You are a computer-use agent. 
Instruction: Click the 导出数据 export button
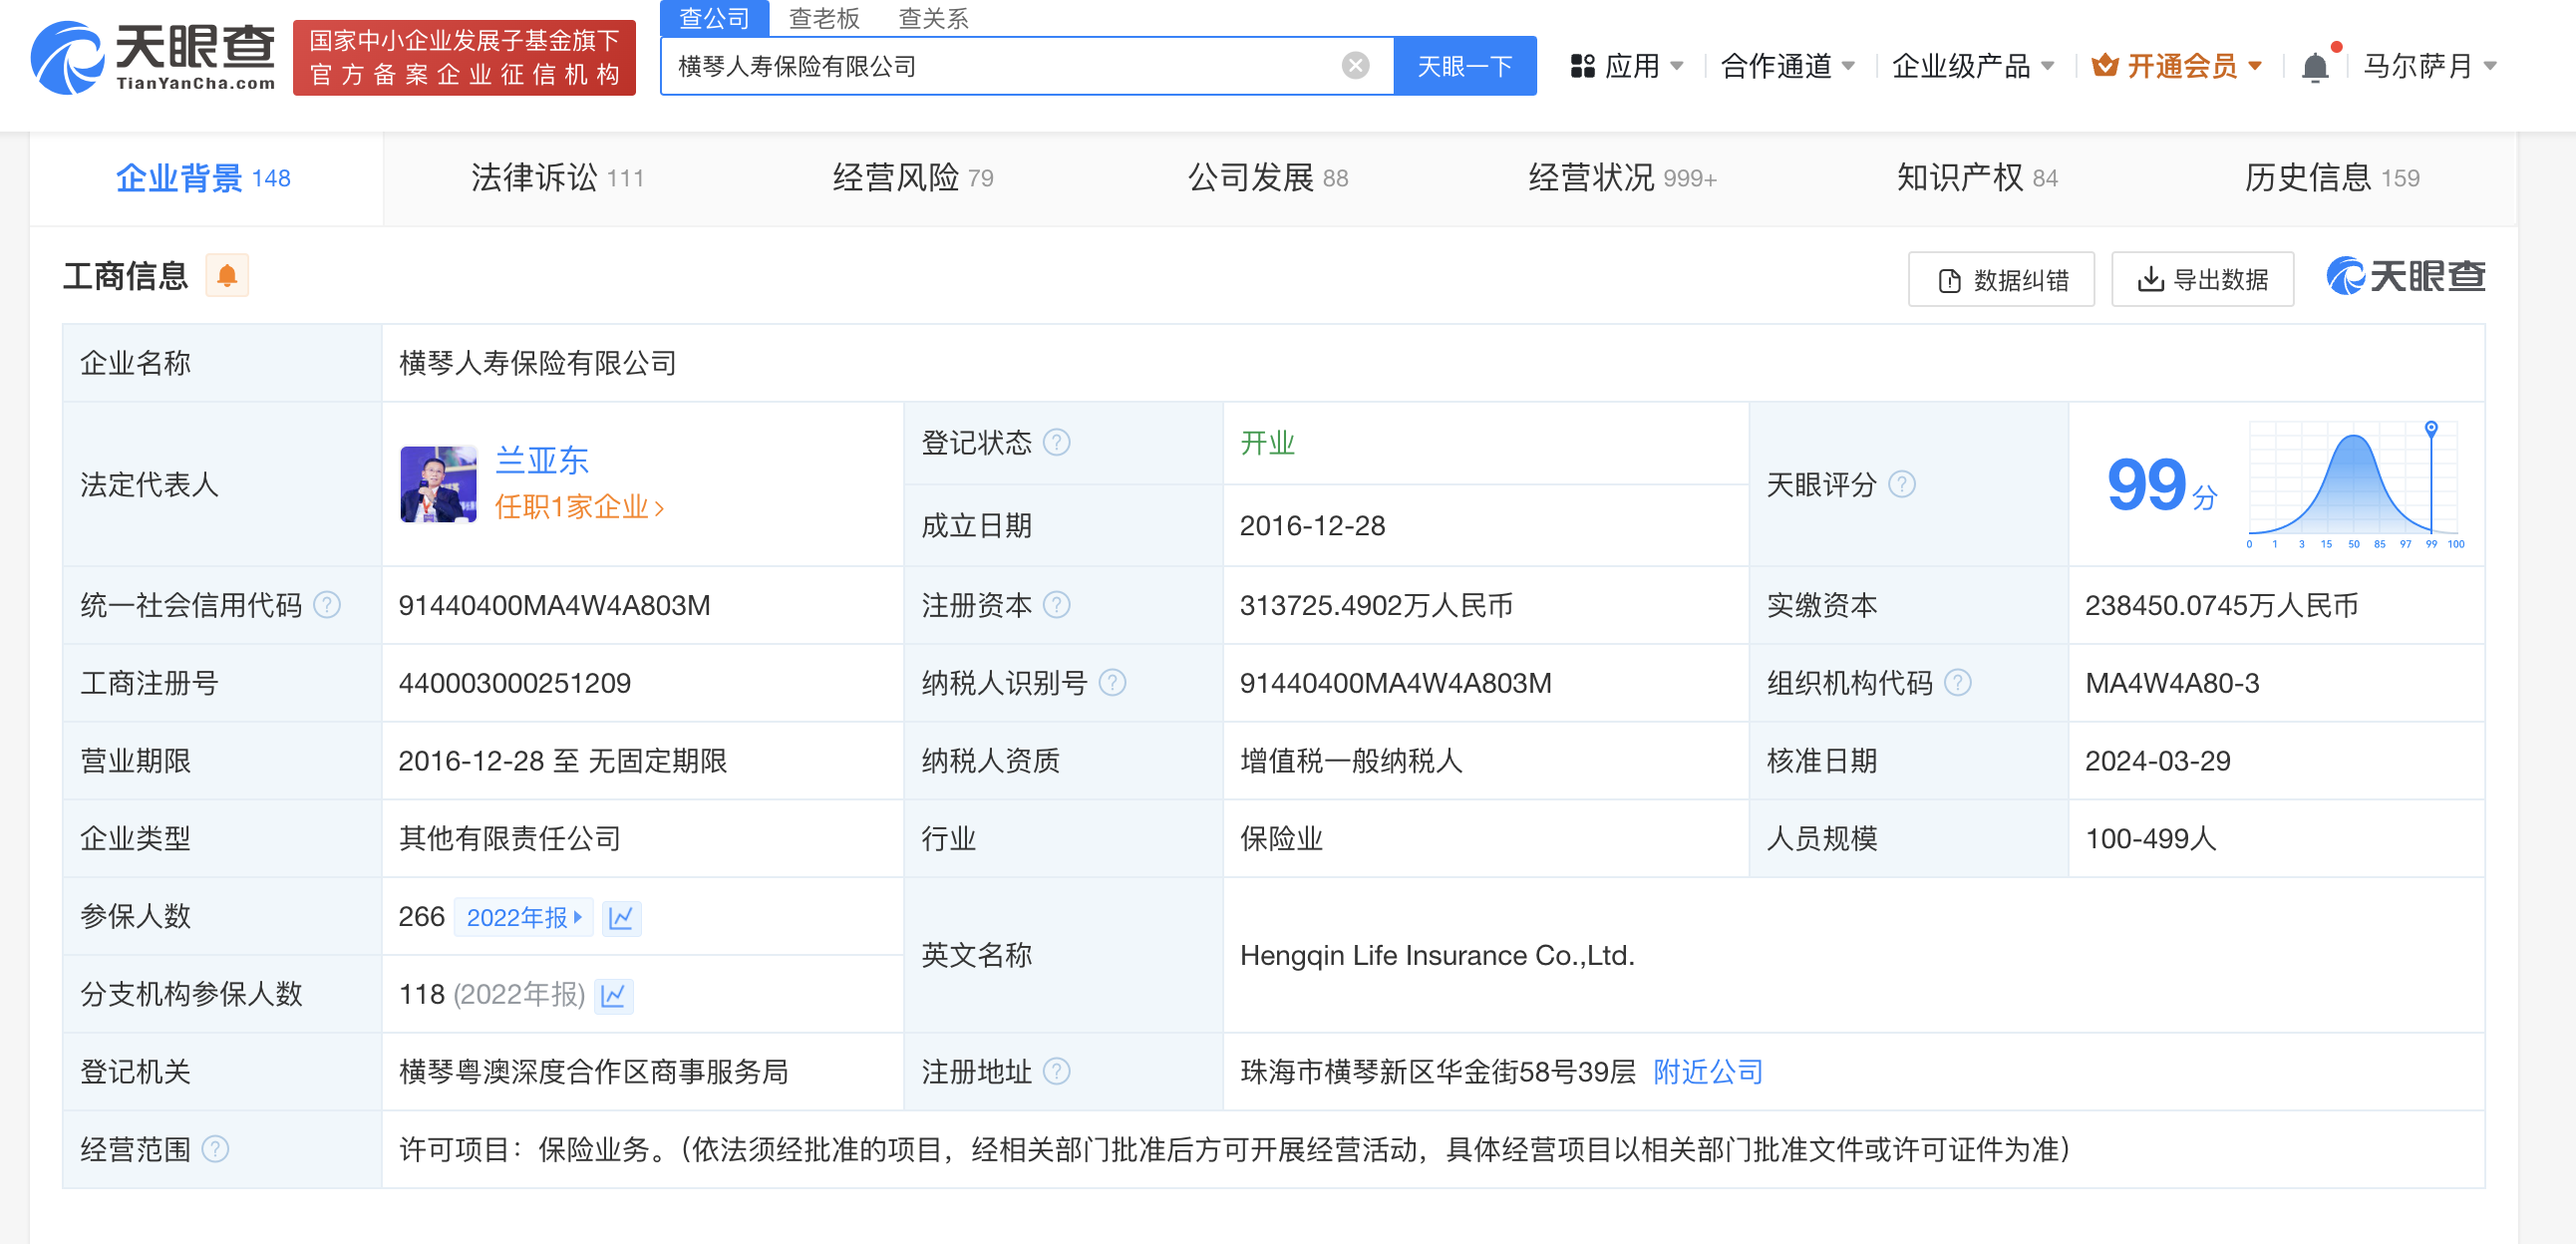(x=2202, y=280)
